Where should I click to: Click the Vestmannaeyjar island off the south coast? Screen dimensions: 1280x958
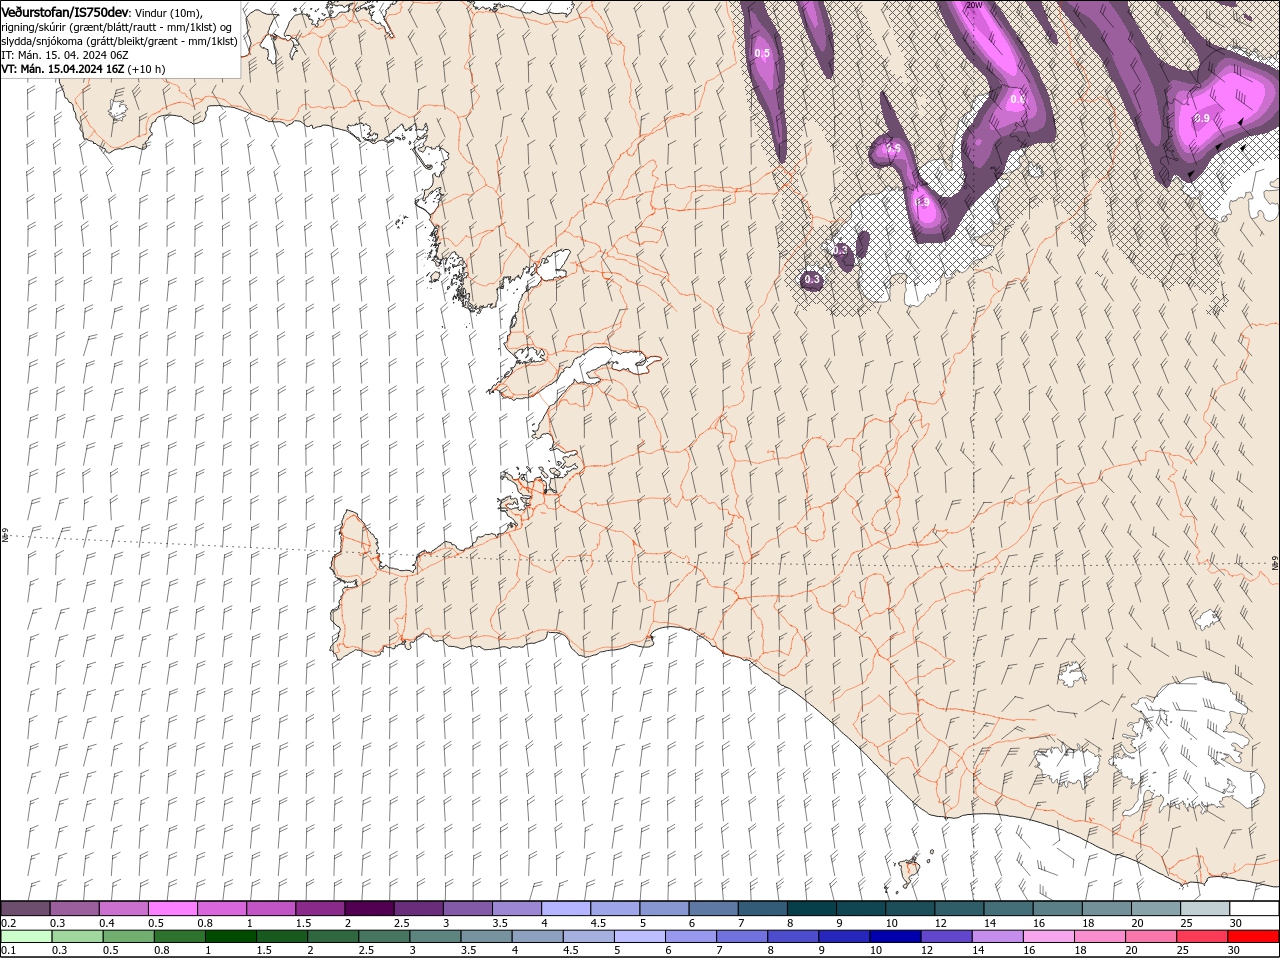(909, 871)
